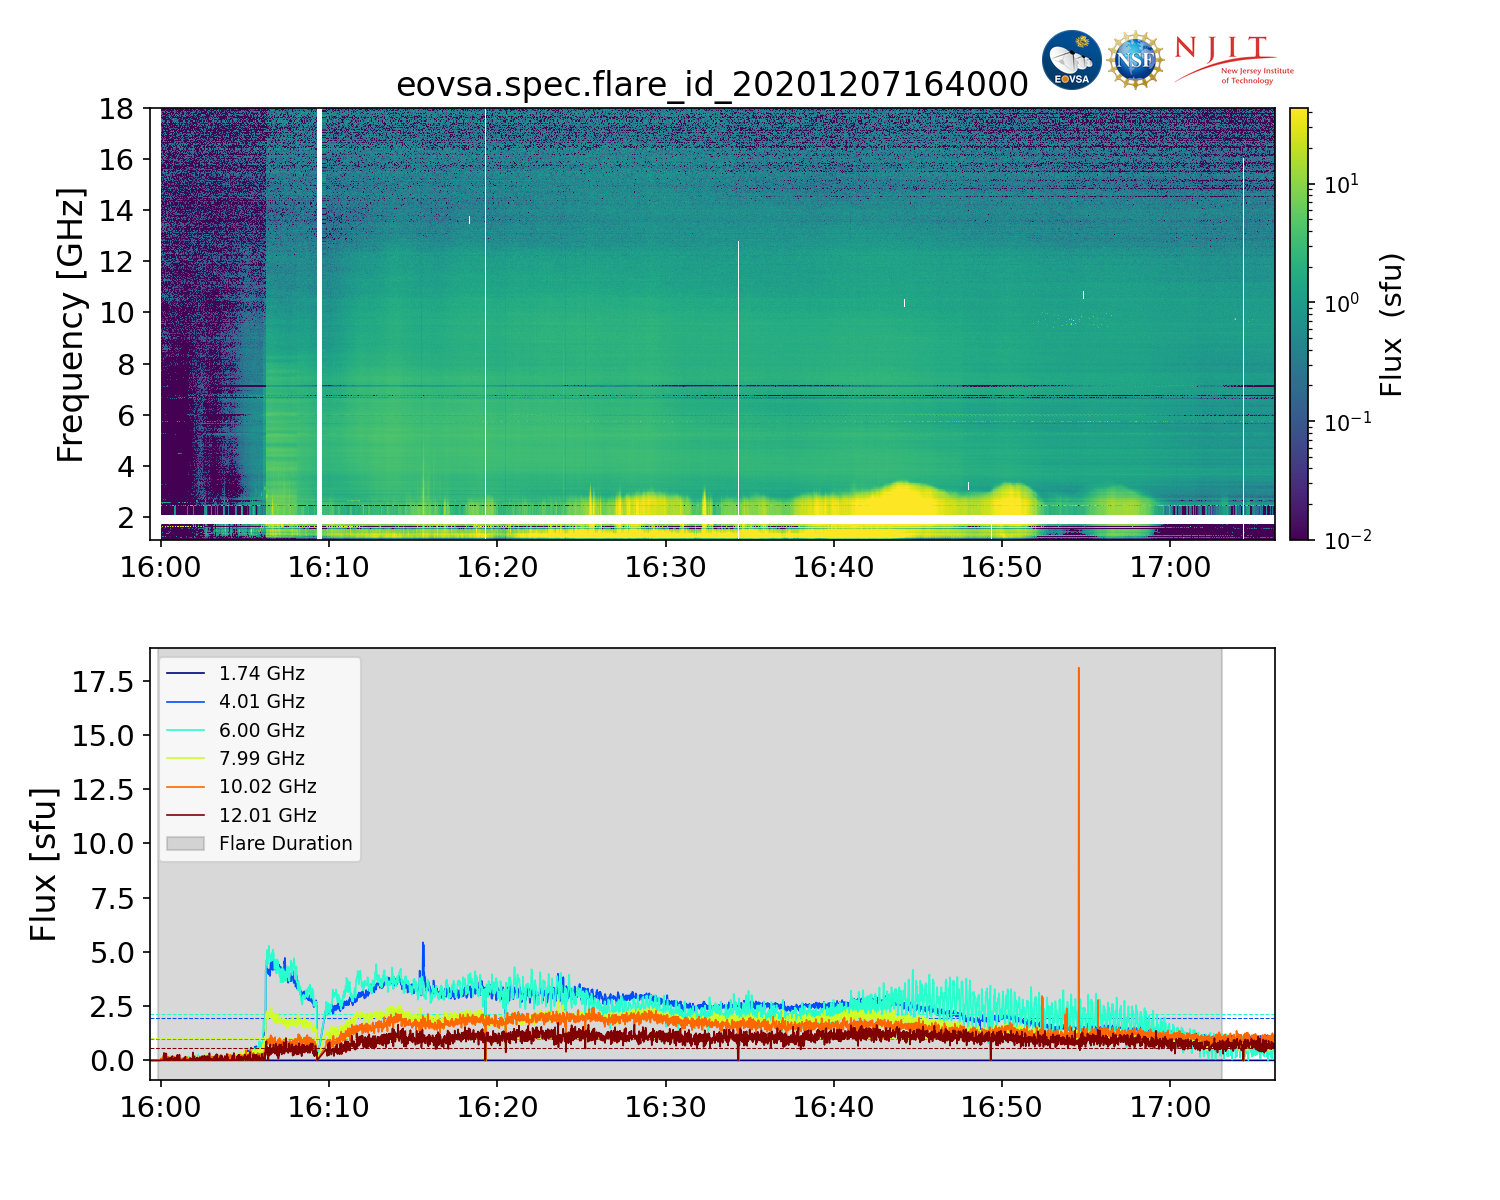1500x1200 pixels.
Task: Click the Flux [sfu] label on lower plot
Action: pyautogui.click(x=44, y=864)
